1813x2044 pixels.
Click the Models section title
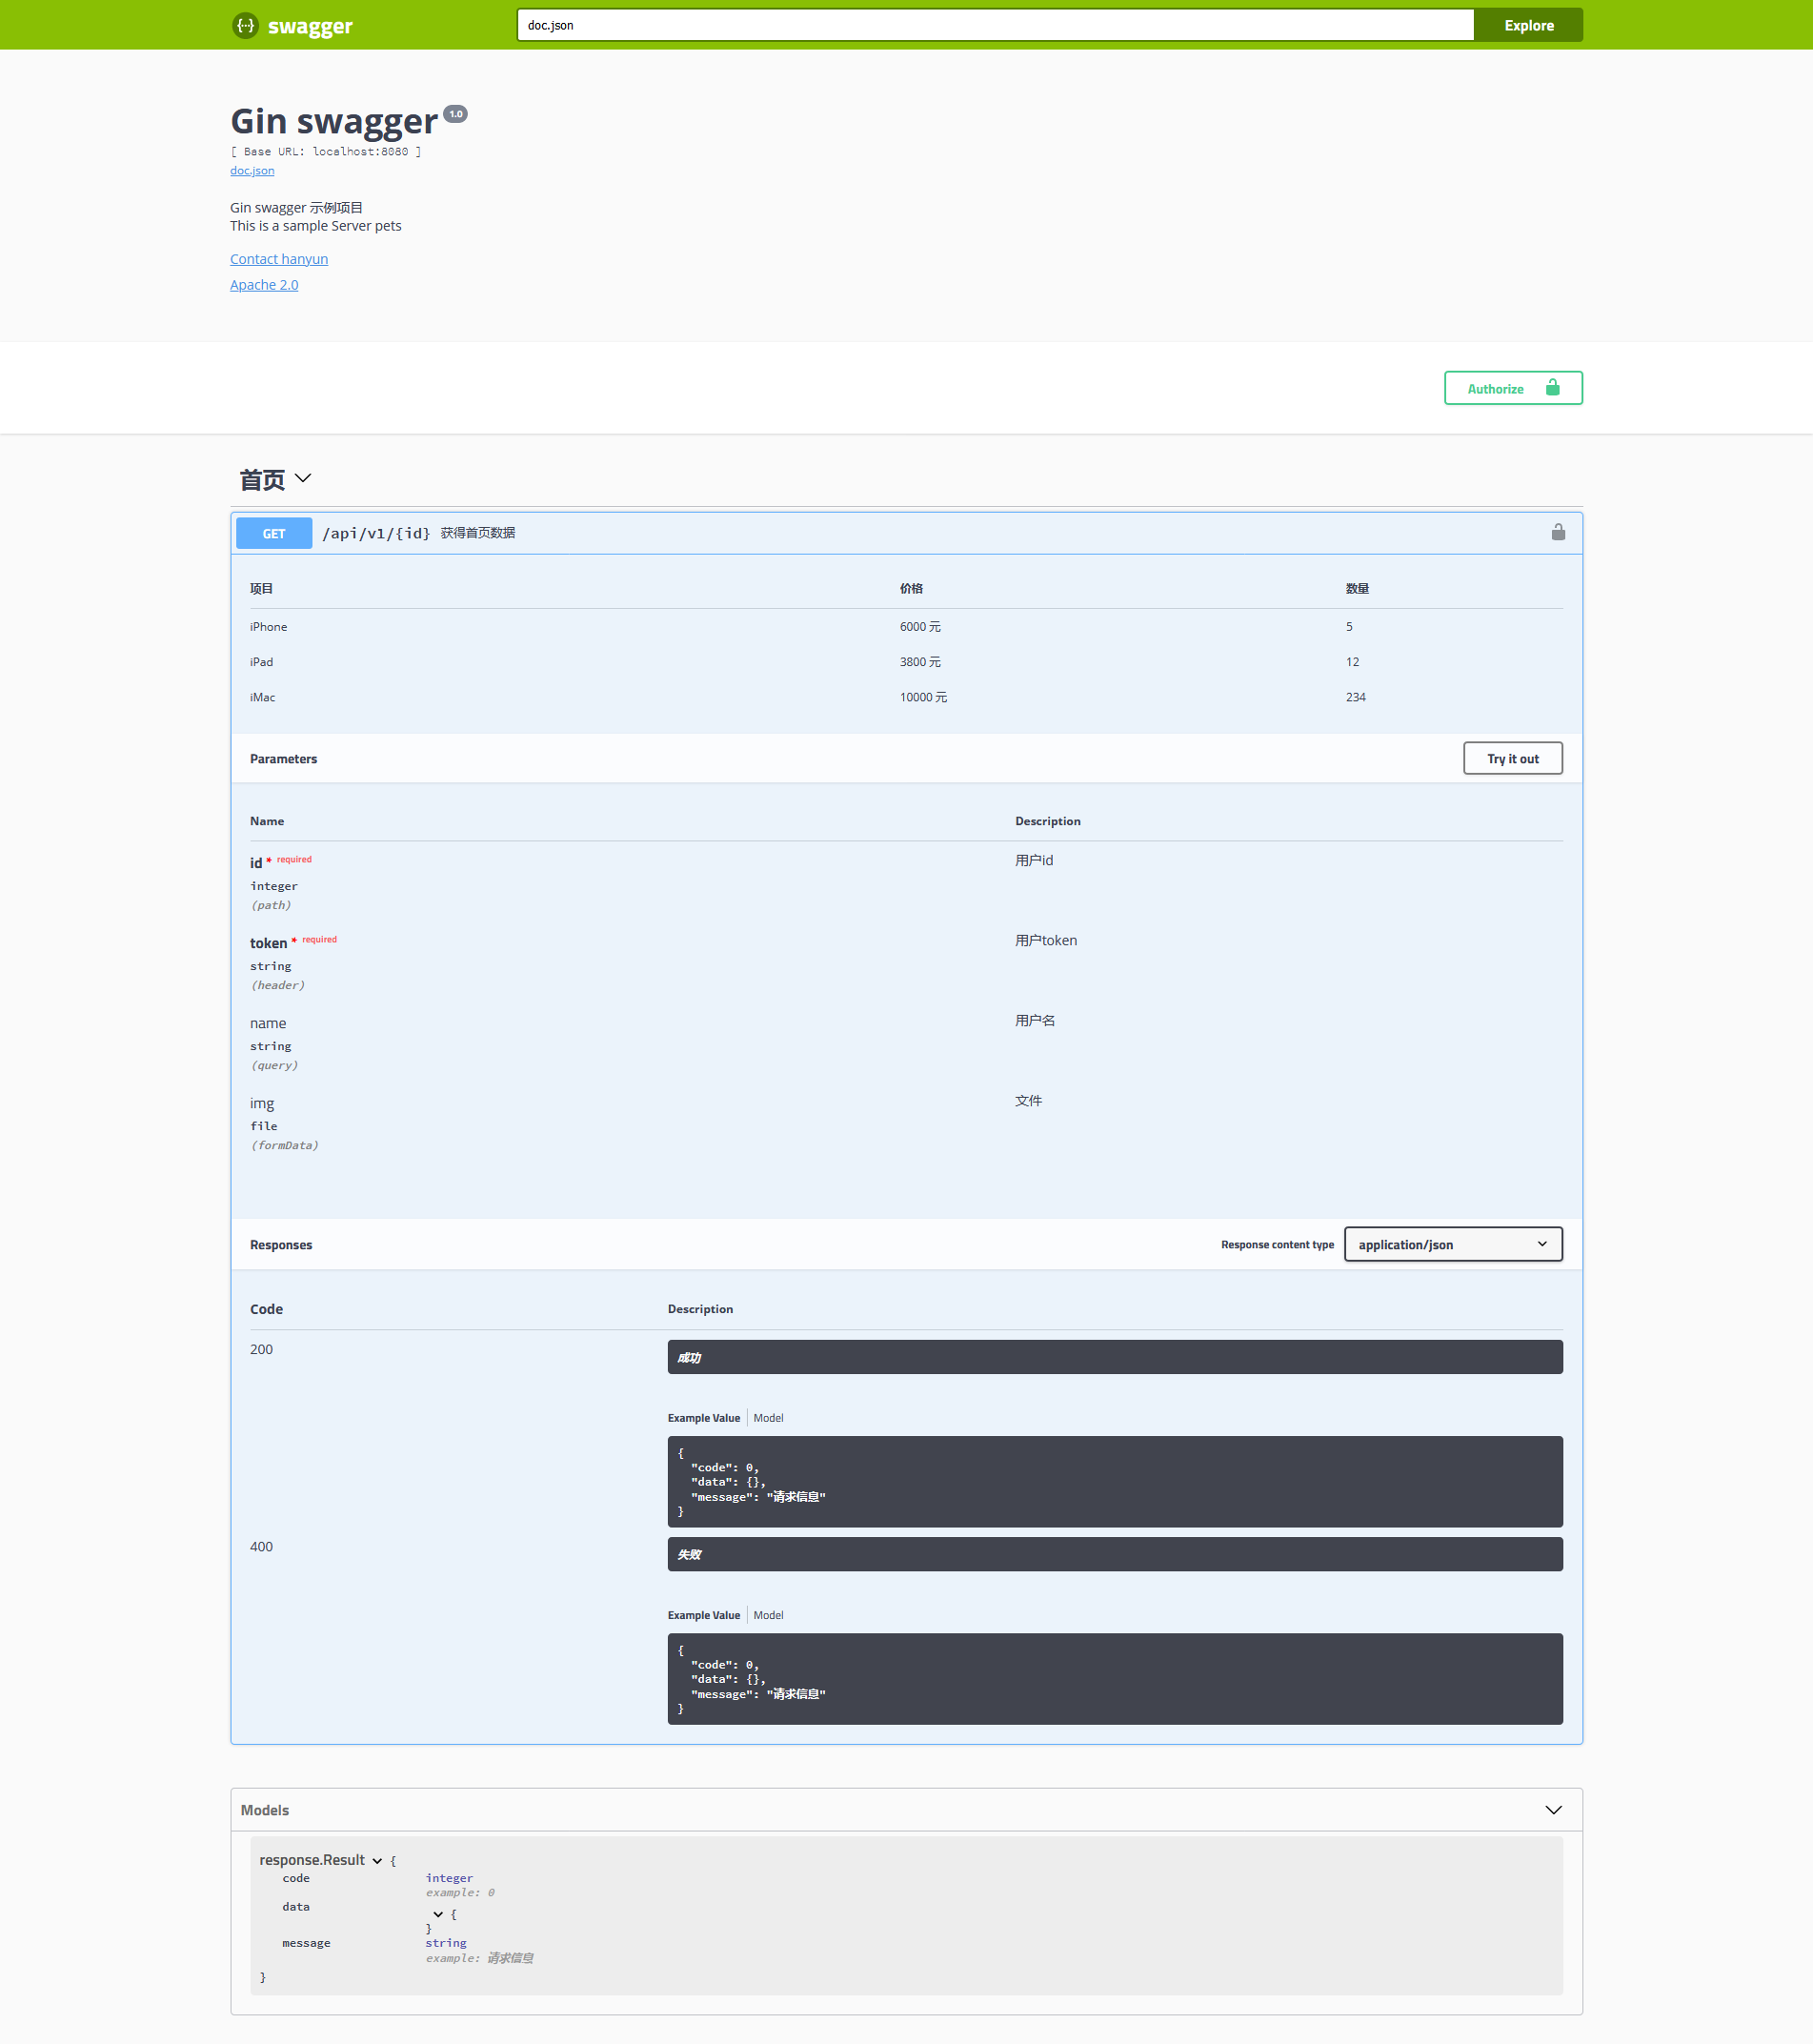(265, 1810)
